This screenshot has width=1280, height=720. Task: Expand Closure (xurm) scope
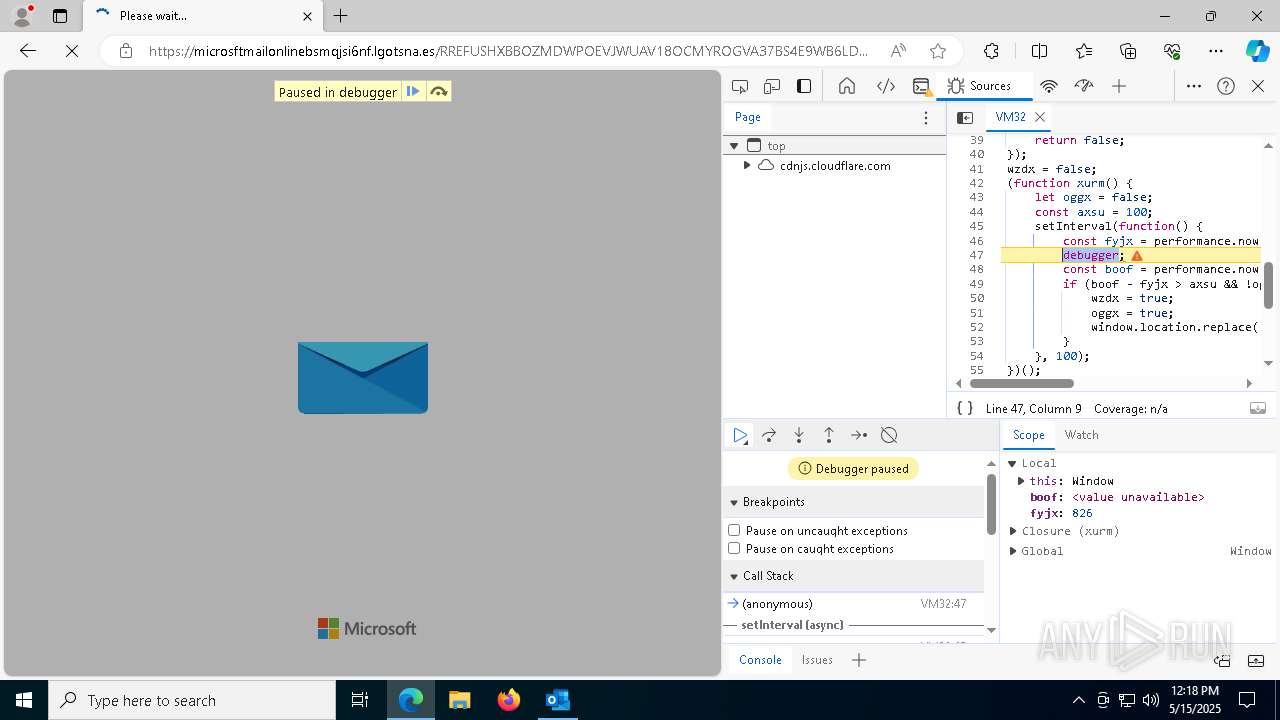(x=1013, y=531)
